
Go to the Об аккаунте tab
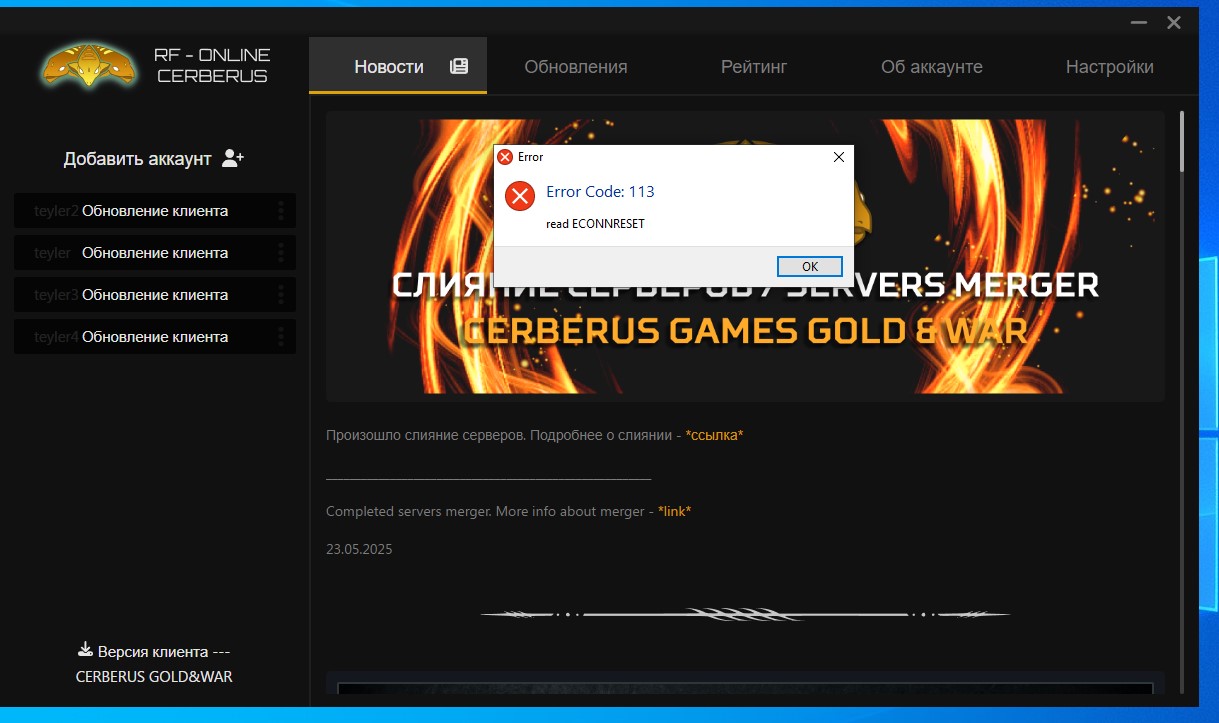(931, 67)
